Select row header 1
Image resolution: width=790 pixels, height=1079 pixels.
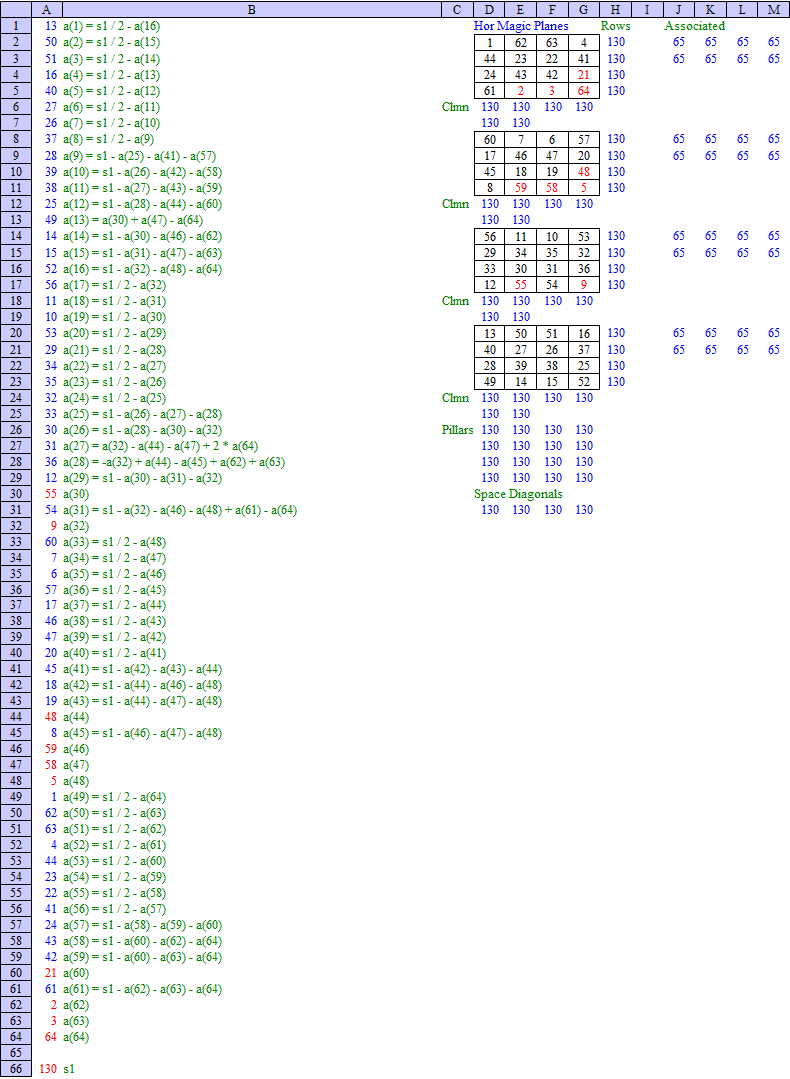pyautogui.click(x=16, y=25)
